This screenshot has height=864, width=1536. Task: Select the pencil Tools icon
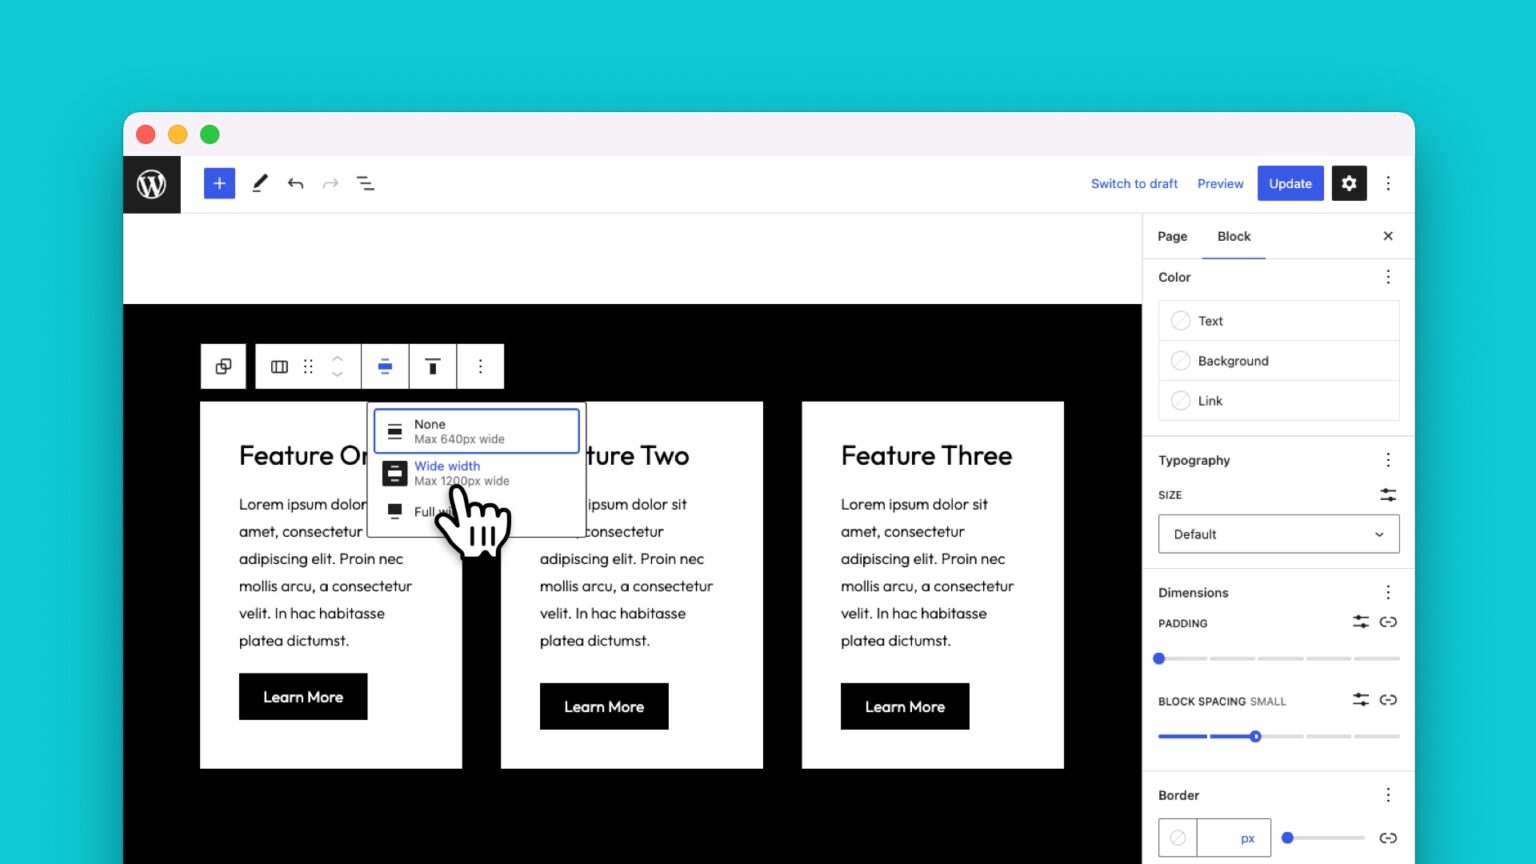click(260, 183)
